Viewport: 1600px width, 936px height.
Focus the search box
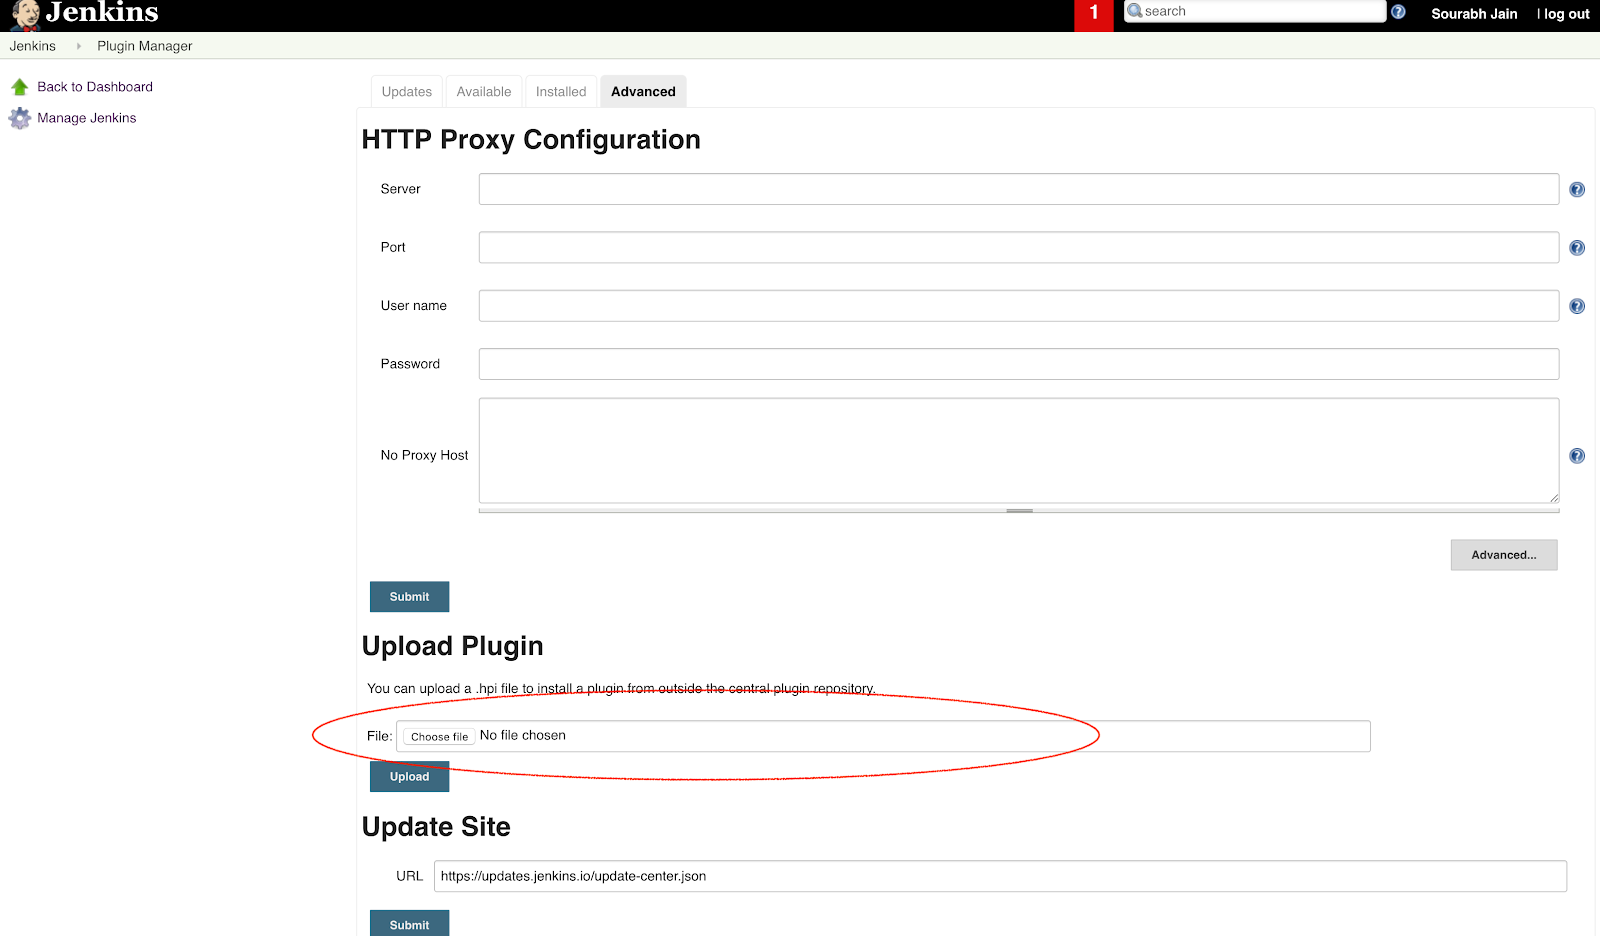coord(1255,11)
